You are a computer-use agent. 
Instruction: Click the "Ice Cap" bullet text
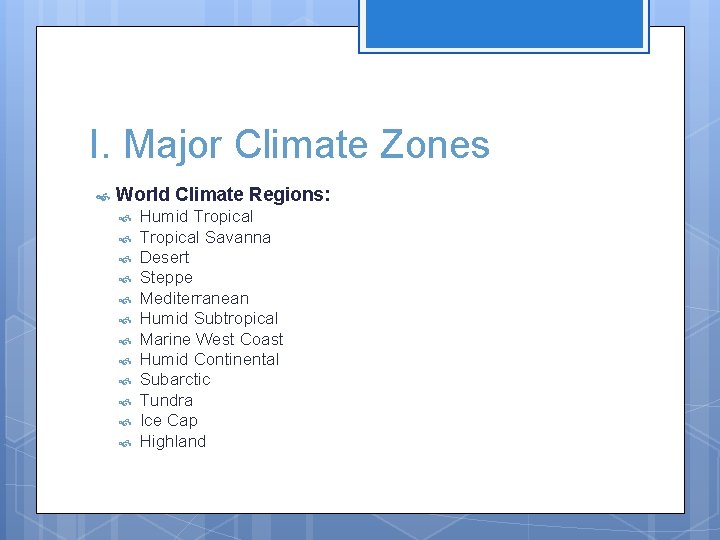click(x=169, y=421)
